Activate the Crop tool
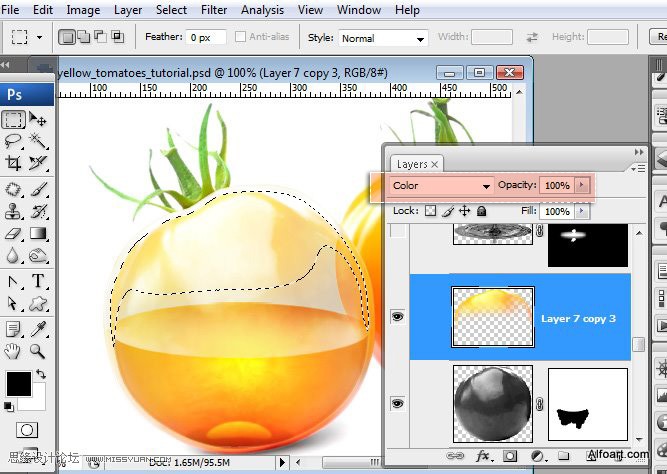 pyautogui.click(x=13, y=163)
